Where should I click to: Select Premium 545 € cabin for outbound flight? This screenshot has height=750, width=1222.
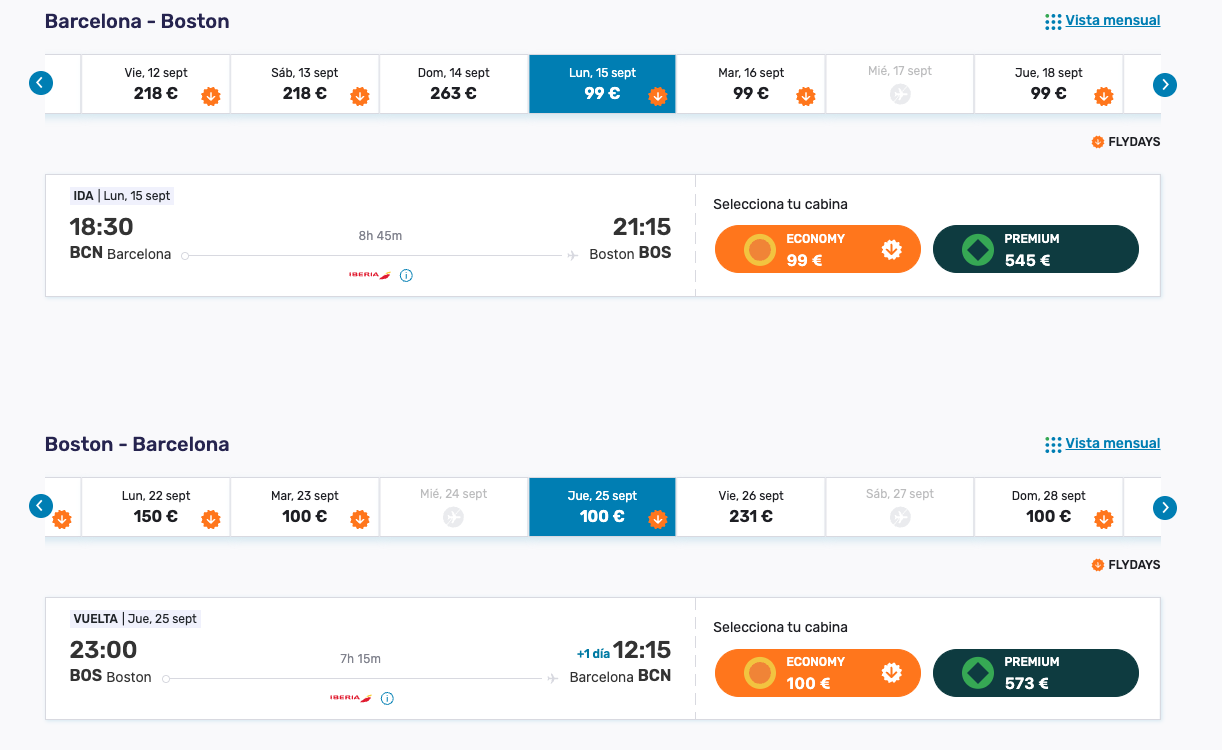(x=1036, y=249)
